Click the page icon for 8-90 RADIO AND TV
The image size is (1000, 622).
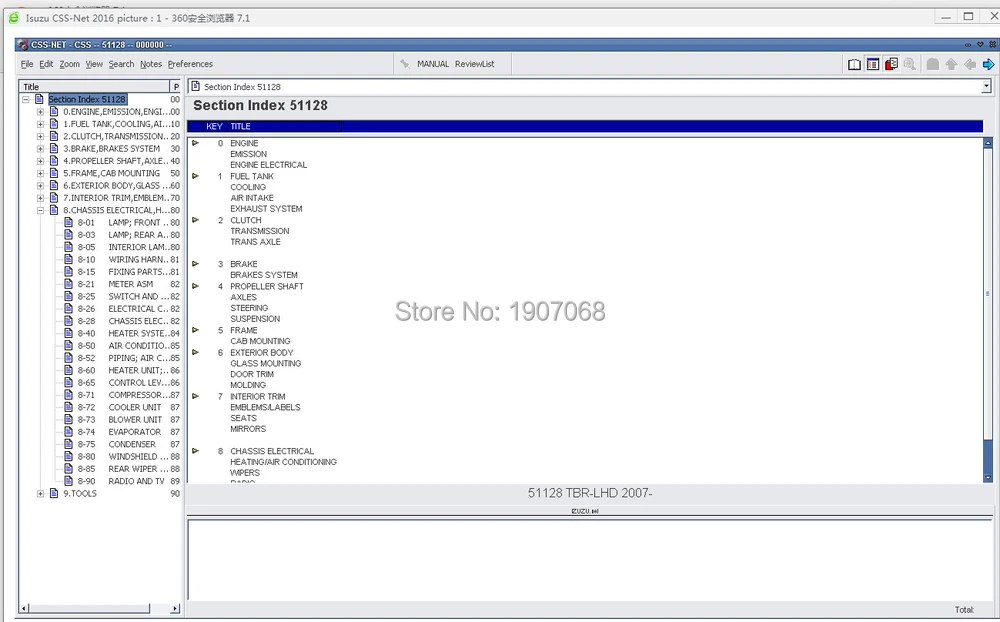pyautogui.click(x=69, y=481)
